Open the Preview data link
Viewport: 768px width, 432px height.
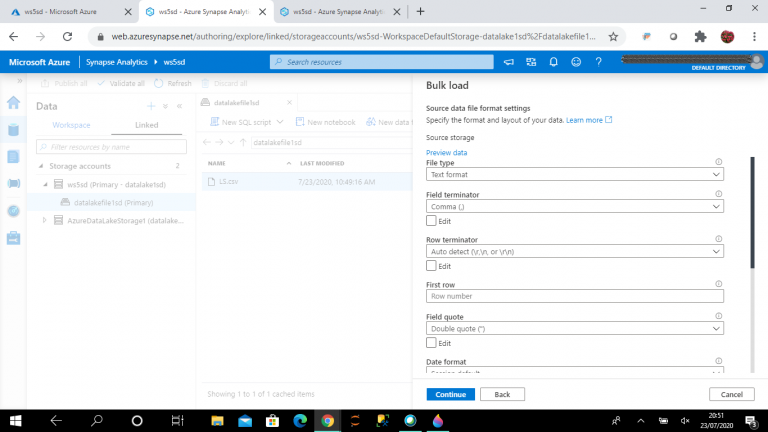446,152
